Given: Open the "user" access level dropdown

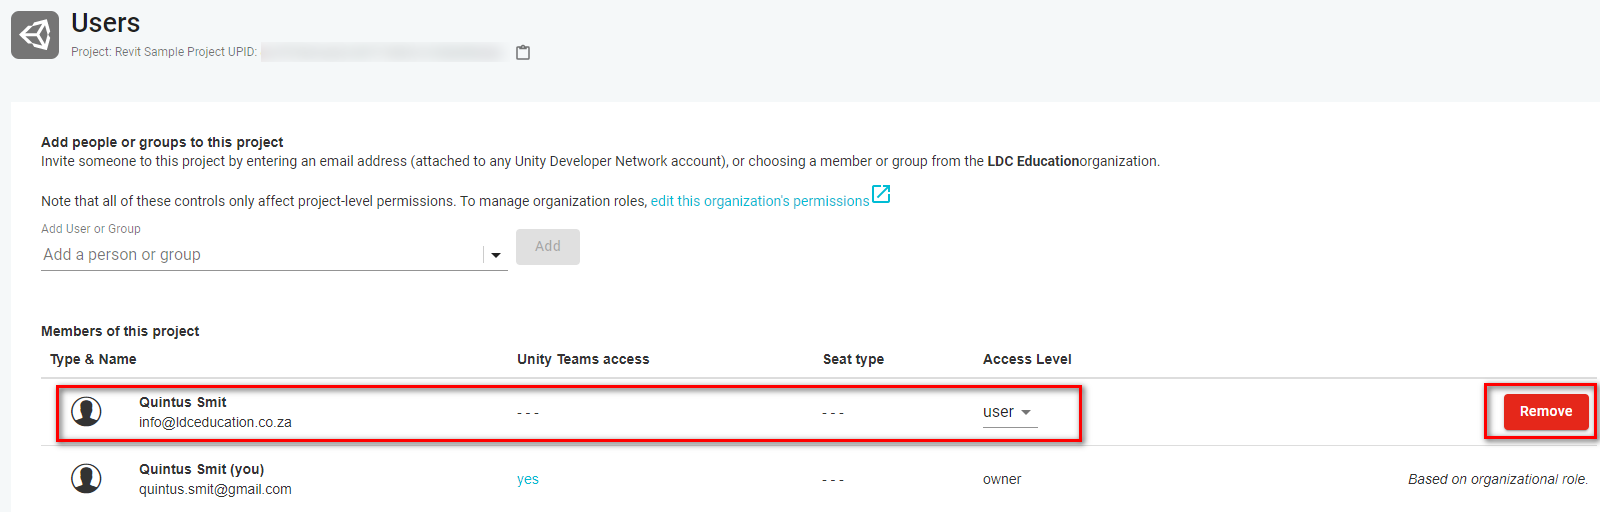Looking at the screenshot, I should pyautogui.click(x=1008, y=412).
